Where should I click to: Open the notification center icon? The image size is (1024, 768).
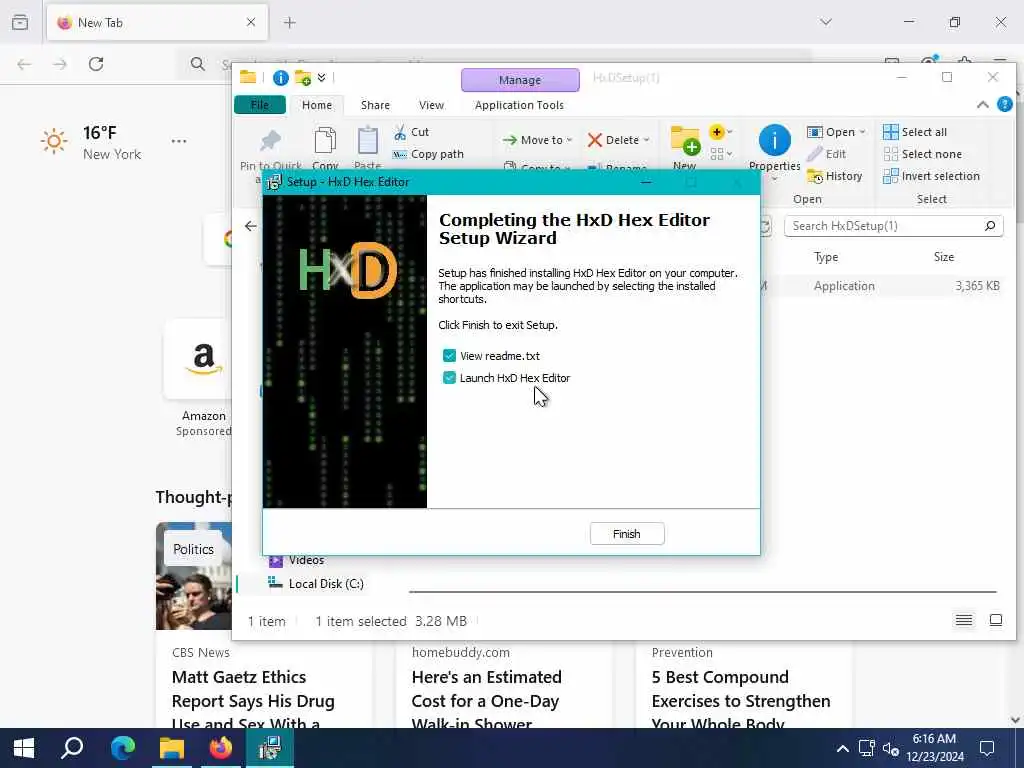987,748
